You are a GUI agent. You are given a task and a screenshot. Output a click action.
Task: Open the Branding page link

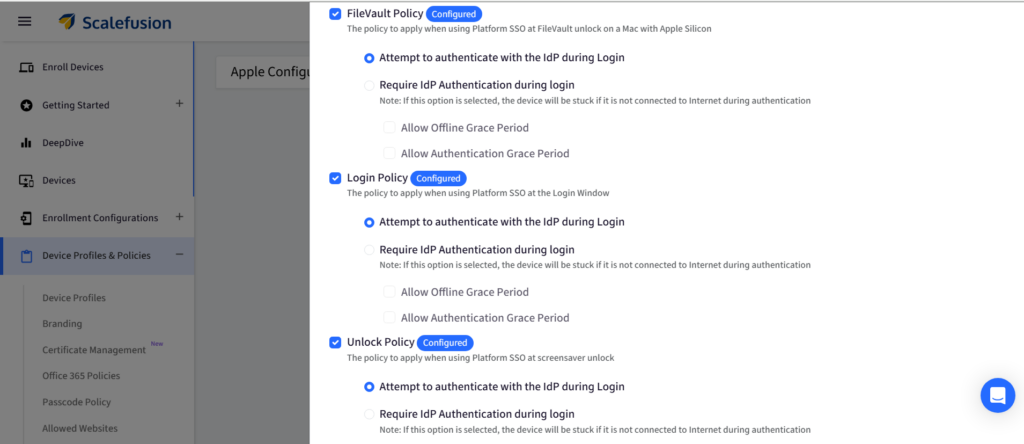click(x=62, y=324)
